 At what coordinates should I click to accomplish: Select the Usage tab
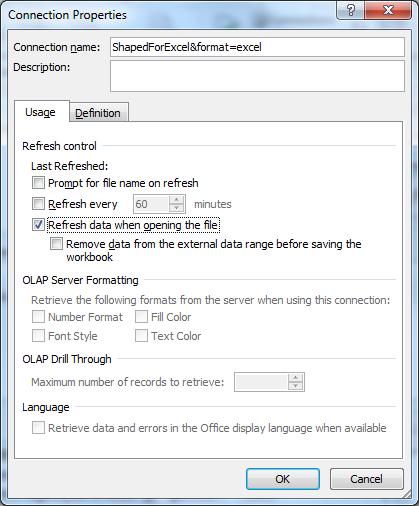pyautogui.click(x=41, y=112)
